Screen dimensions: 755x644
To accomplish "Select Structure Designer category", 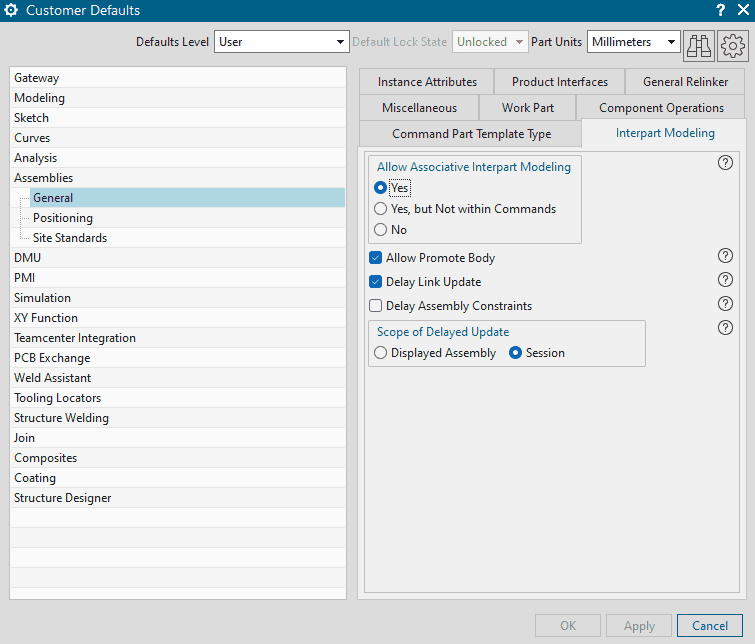I will click(178, 498).
